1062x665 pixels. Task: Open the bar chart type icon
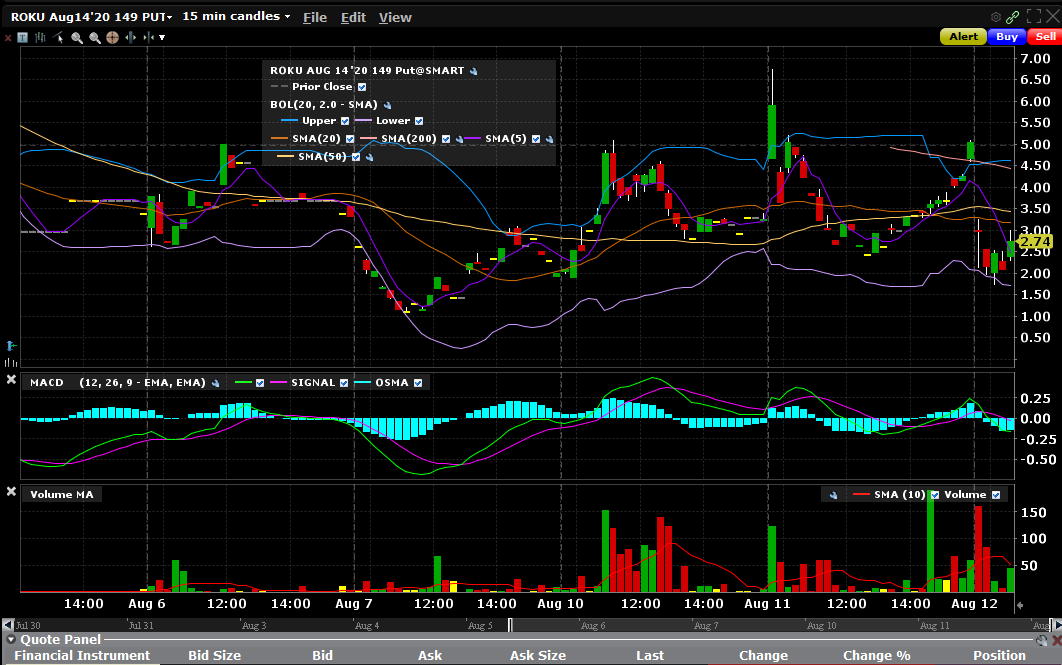(x=41, y=38)
